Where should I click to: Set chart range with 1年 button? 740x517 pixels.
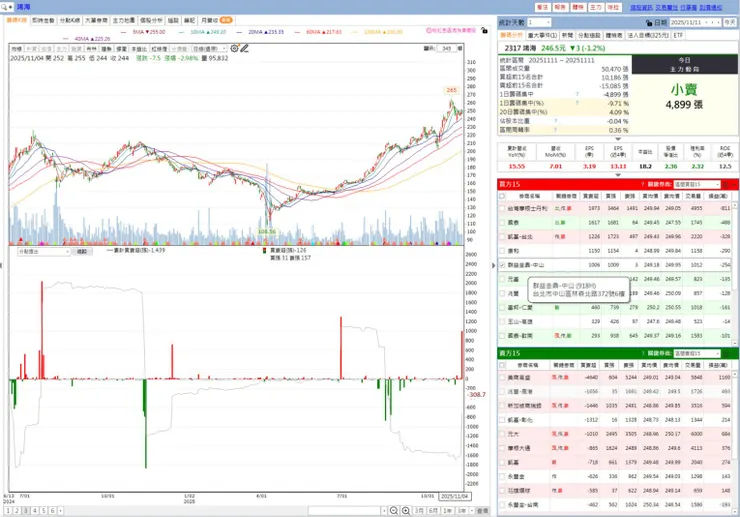point(447,511)
